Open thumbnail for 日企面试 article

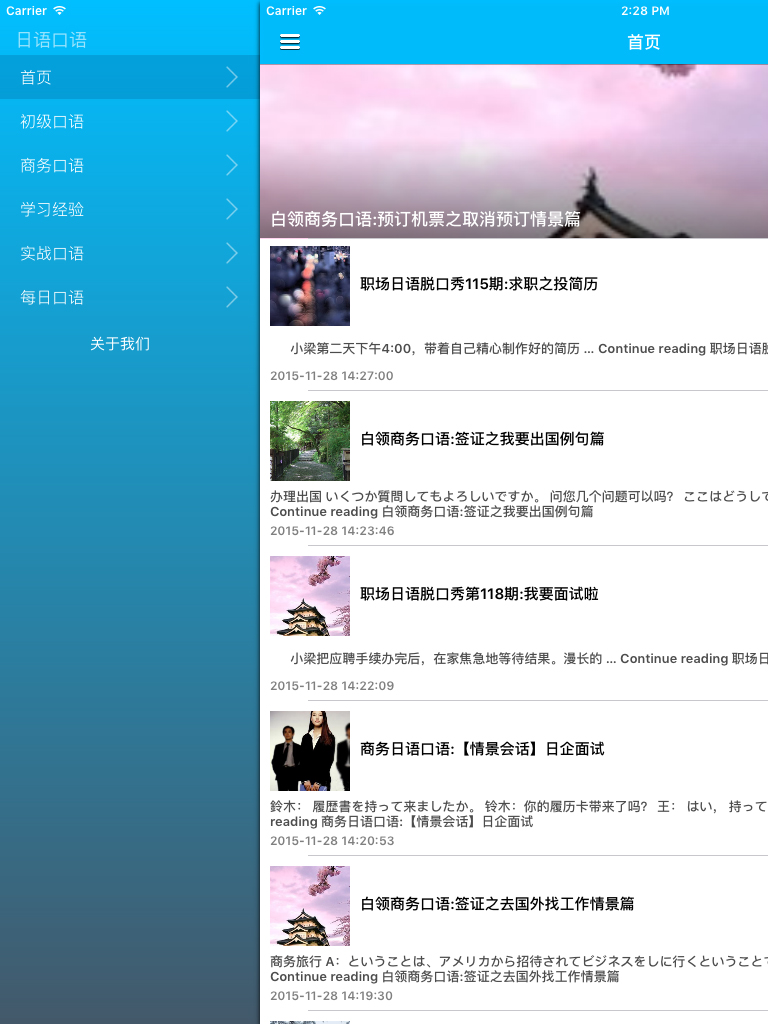point(310,751)
